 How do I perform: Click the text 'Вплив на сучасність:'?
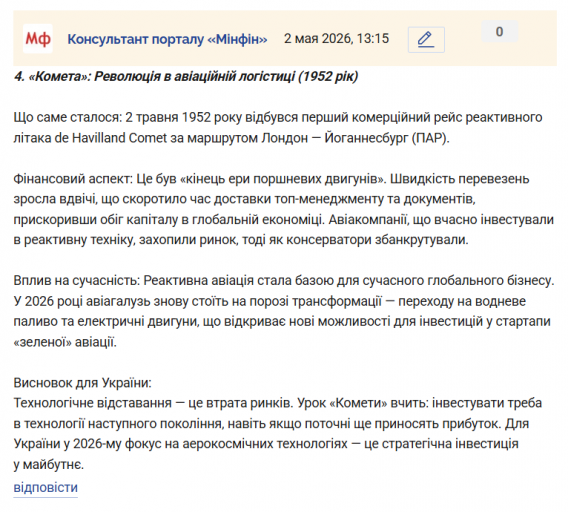click(x=77, y=281)
